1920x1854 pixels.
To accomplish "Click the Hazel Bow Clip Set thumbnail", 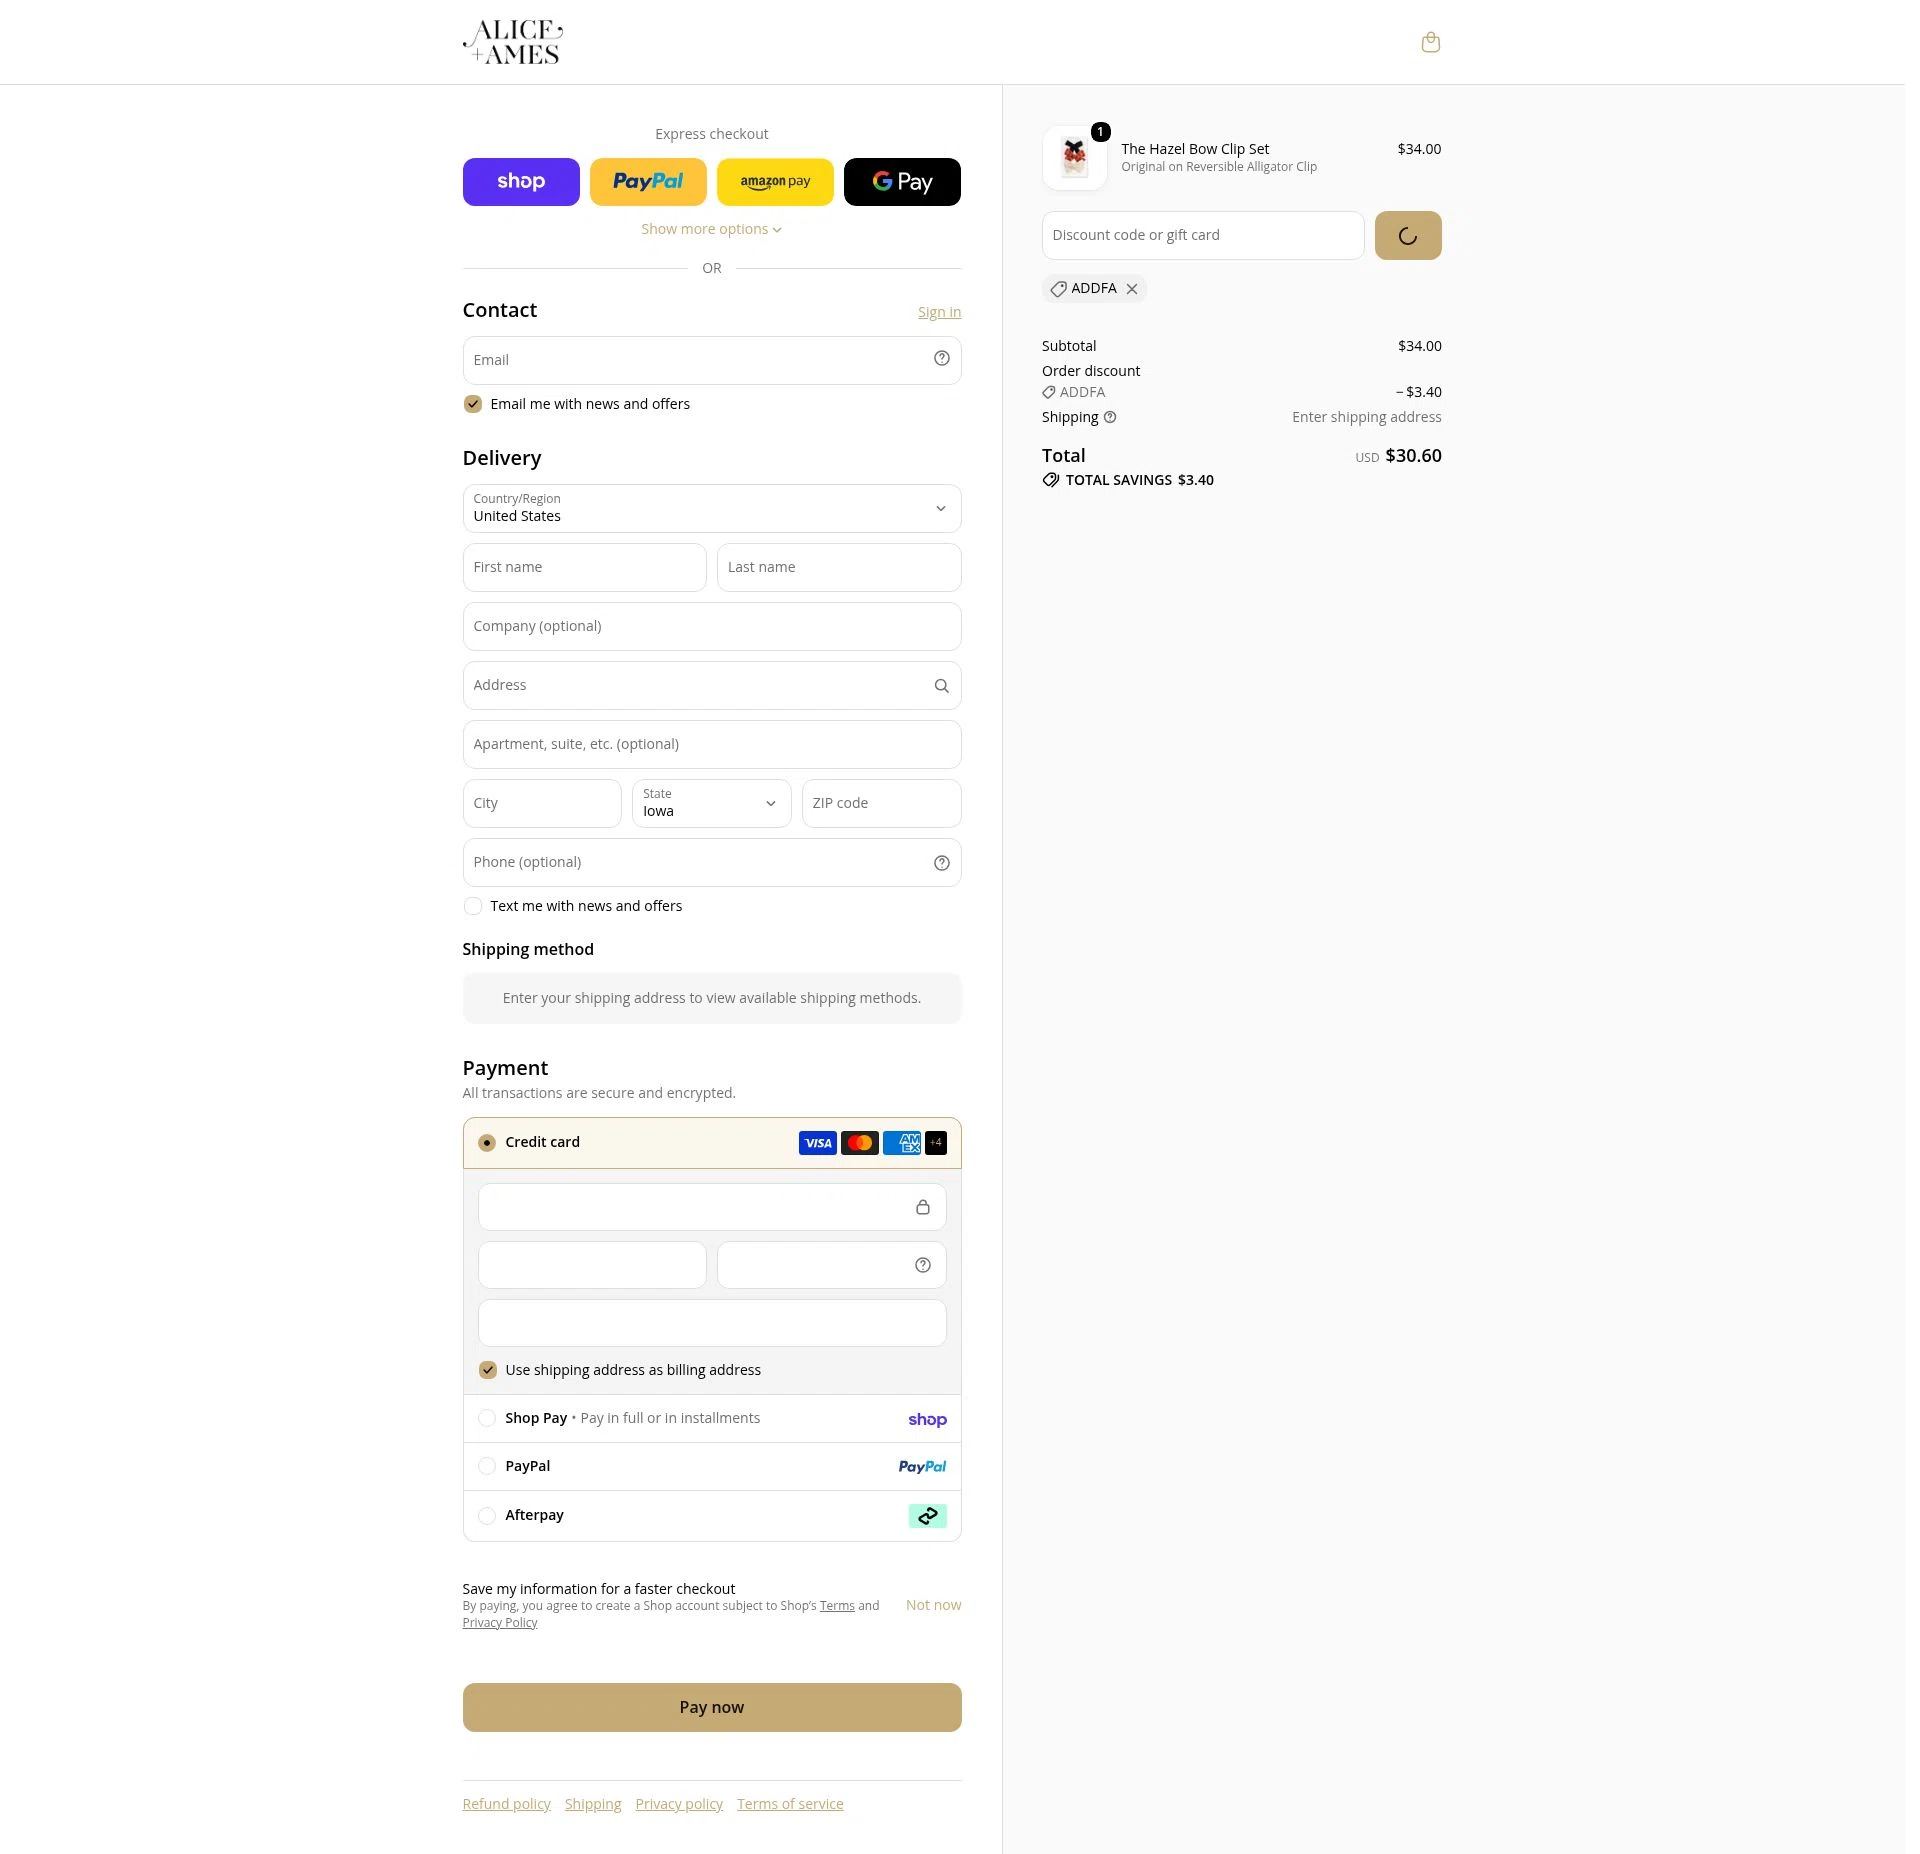I will pos(1074,157).
